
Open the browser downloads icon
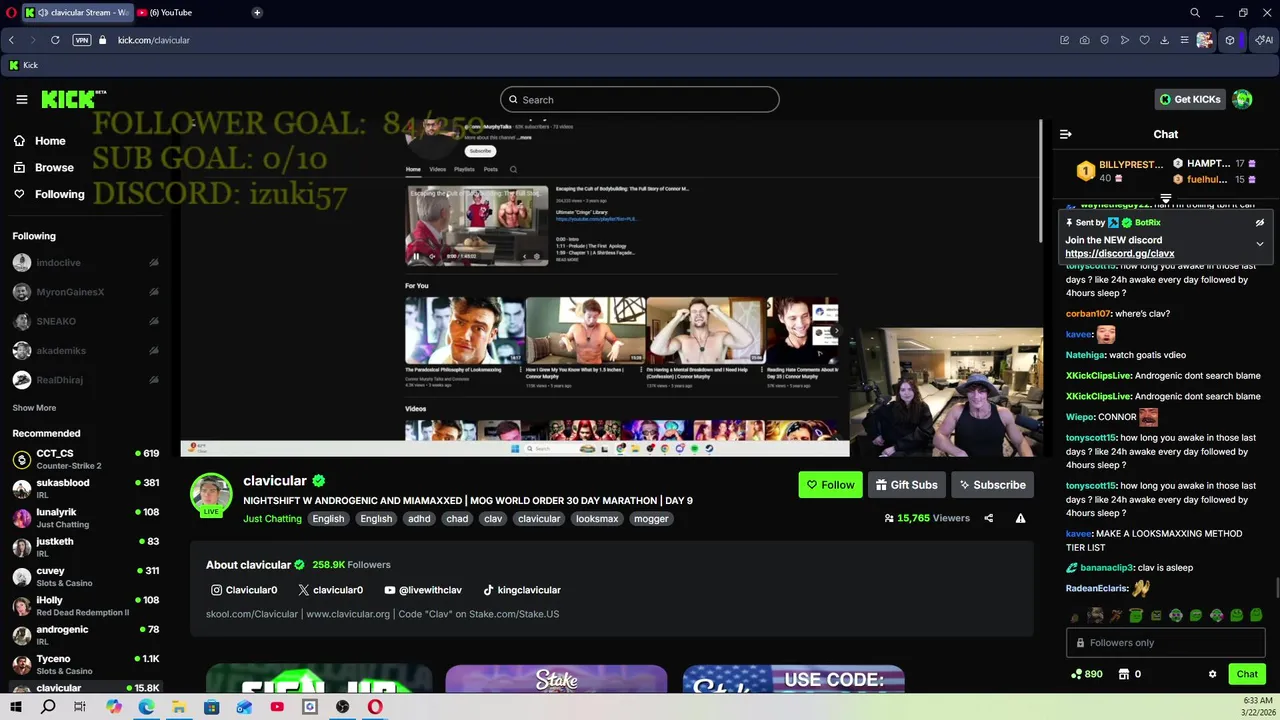click(1164, 40)
